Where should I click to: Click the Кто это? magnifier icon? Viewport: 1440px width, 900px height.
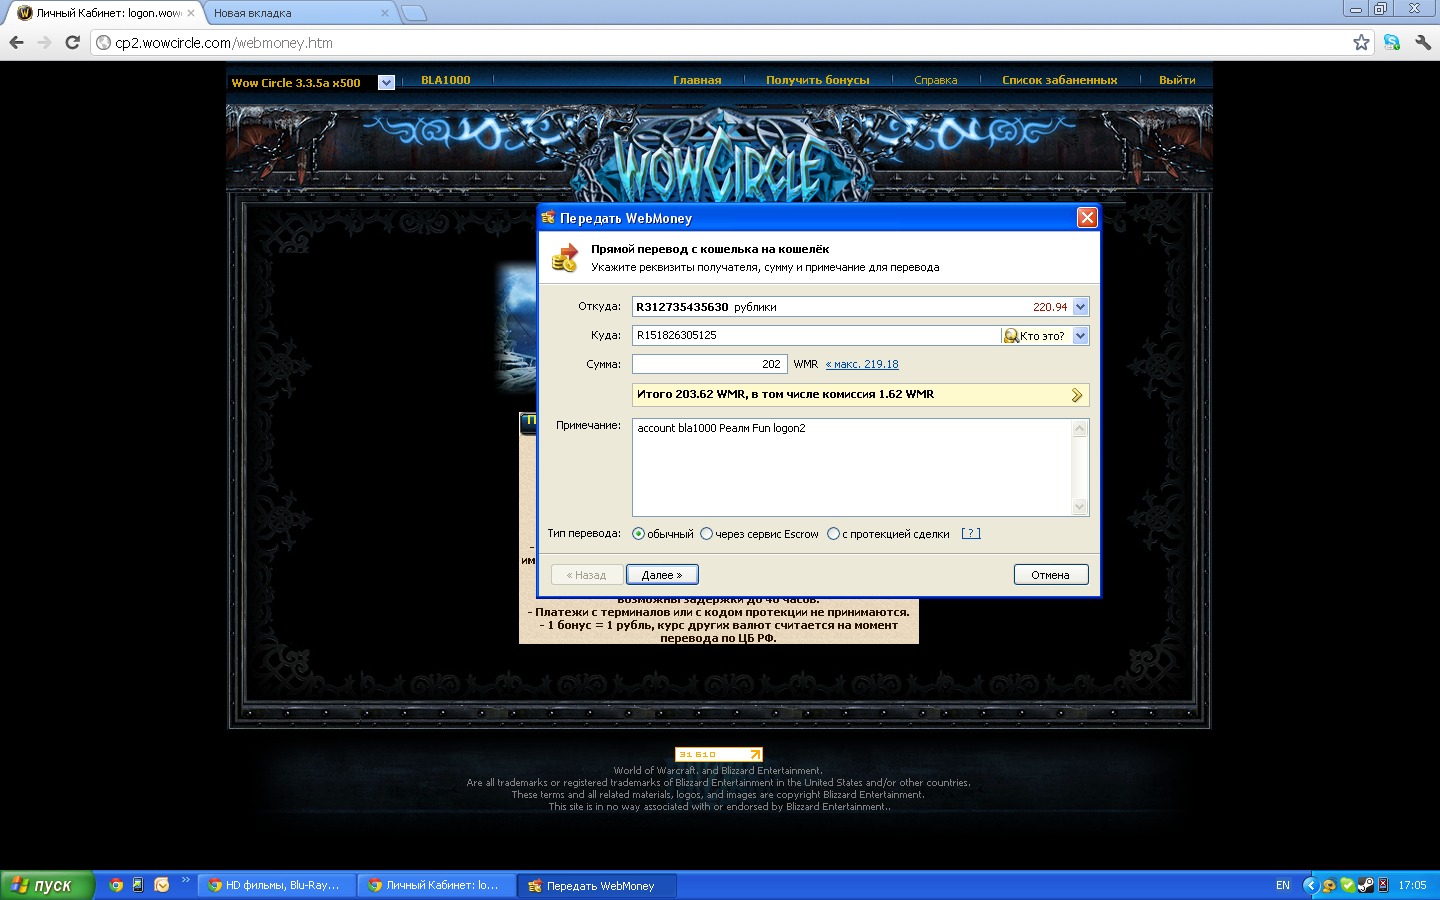click(x=1011, y=336)
